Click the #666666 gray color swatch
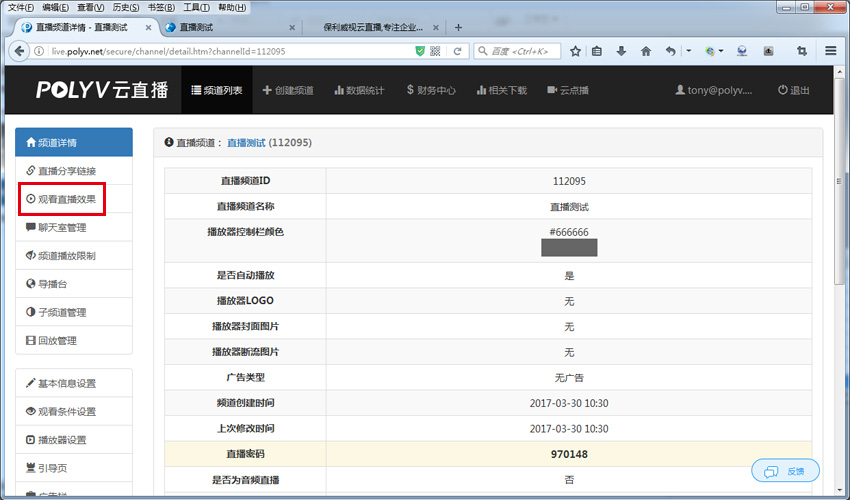This screenshot has height=500, width=850. click(568, 247)
